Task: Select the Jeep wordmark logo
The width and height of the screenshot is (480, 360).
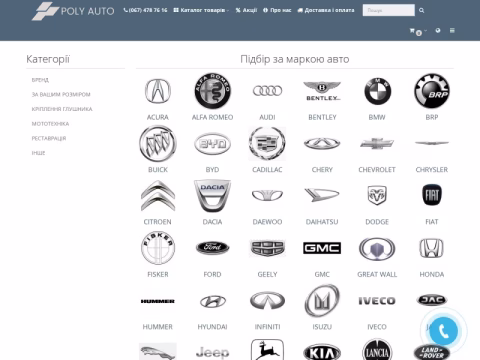Action: [x=212, y=352]
